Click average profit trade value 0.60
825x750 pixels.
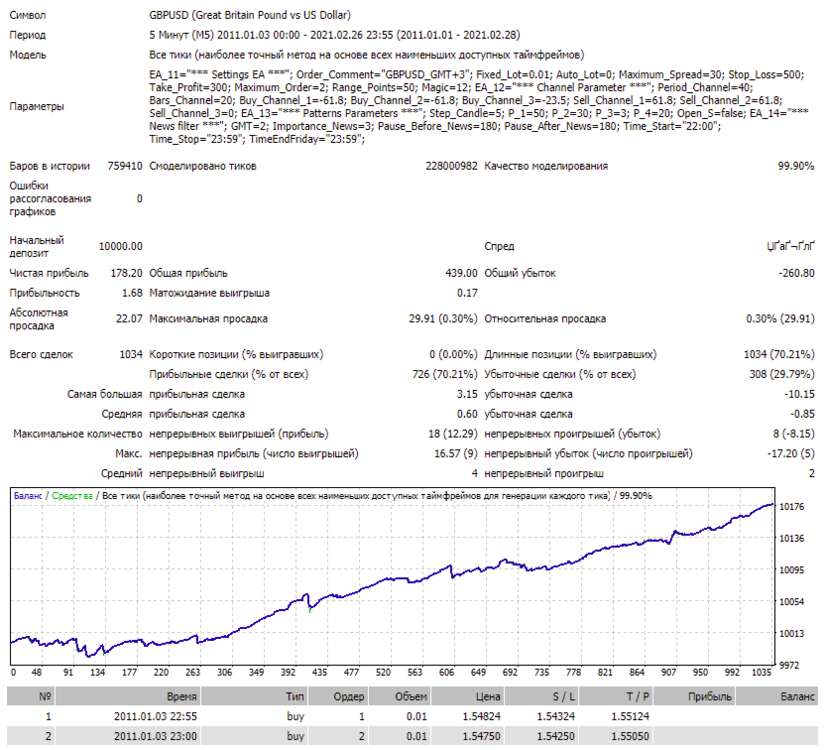tap(467, 414)
